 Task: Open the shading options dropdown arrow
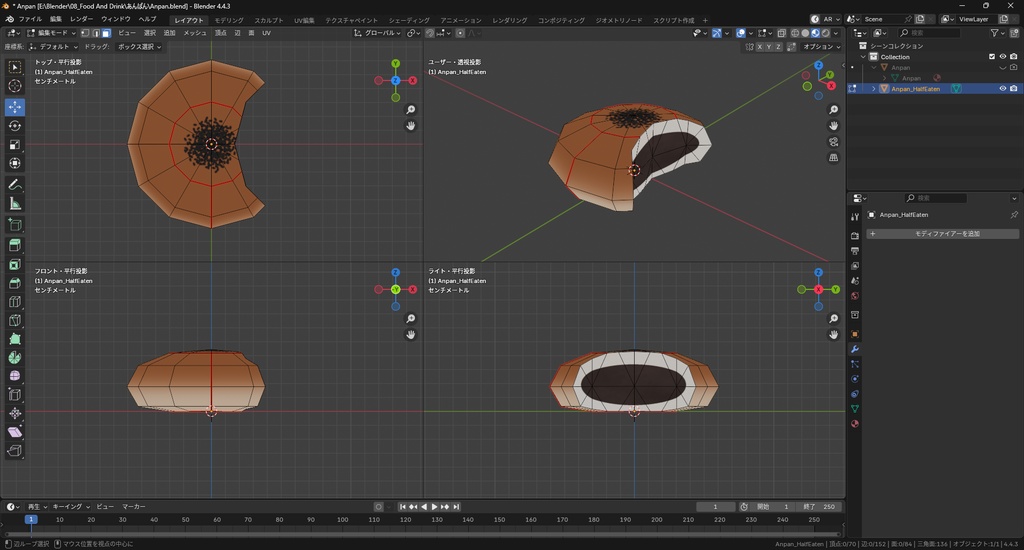(x=837, y=33)
